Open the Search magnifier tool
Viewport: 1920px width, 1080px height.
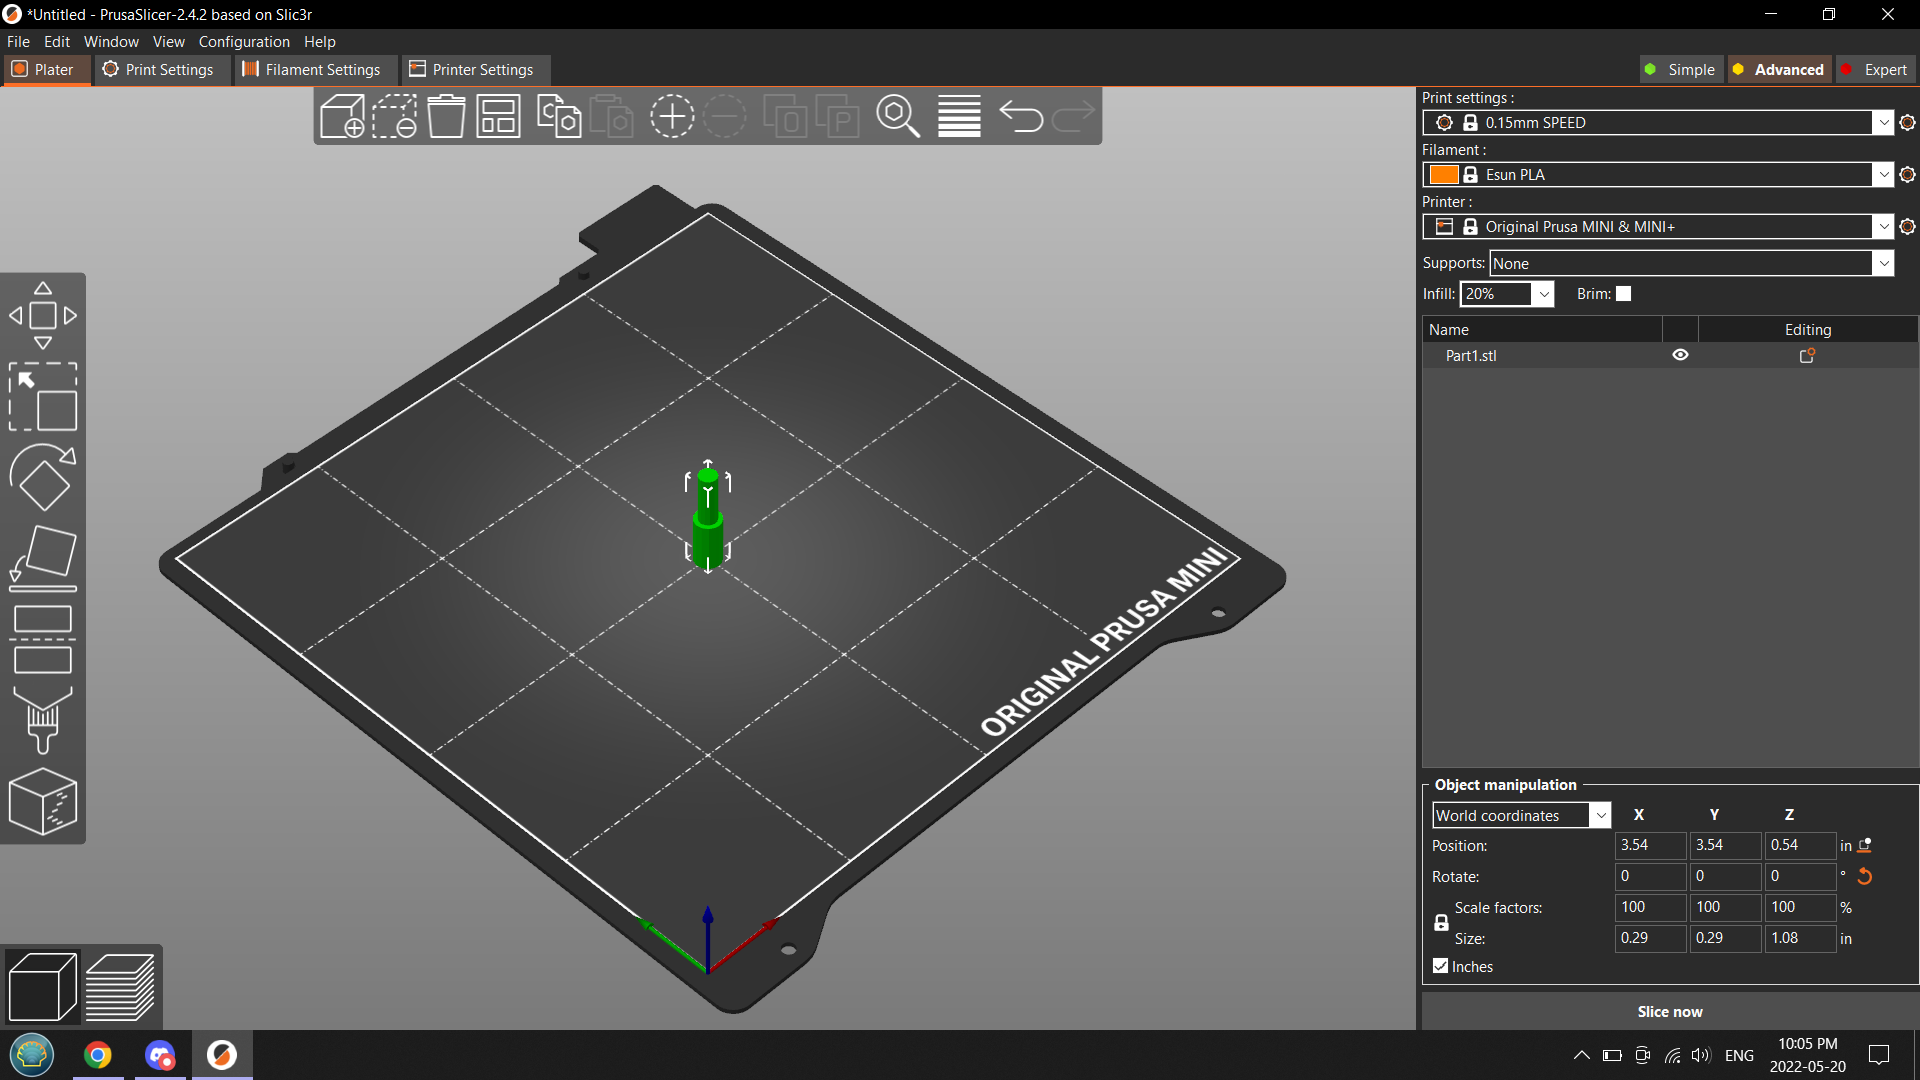point(898,116)
